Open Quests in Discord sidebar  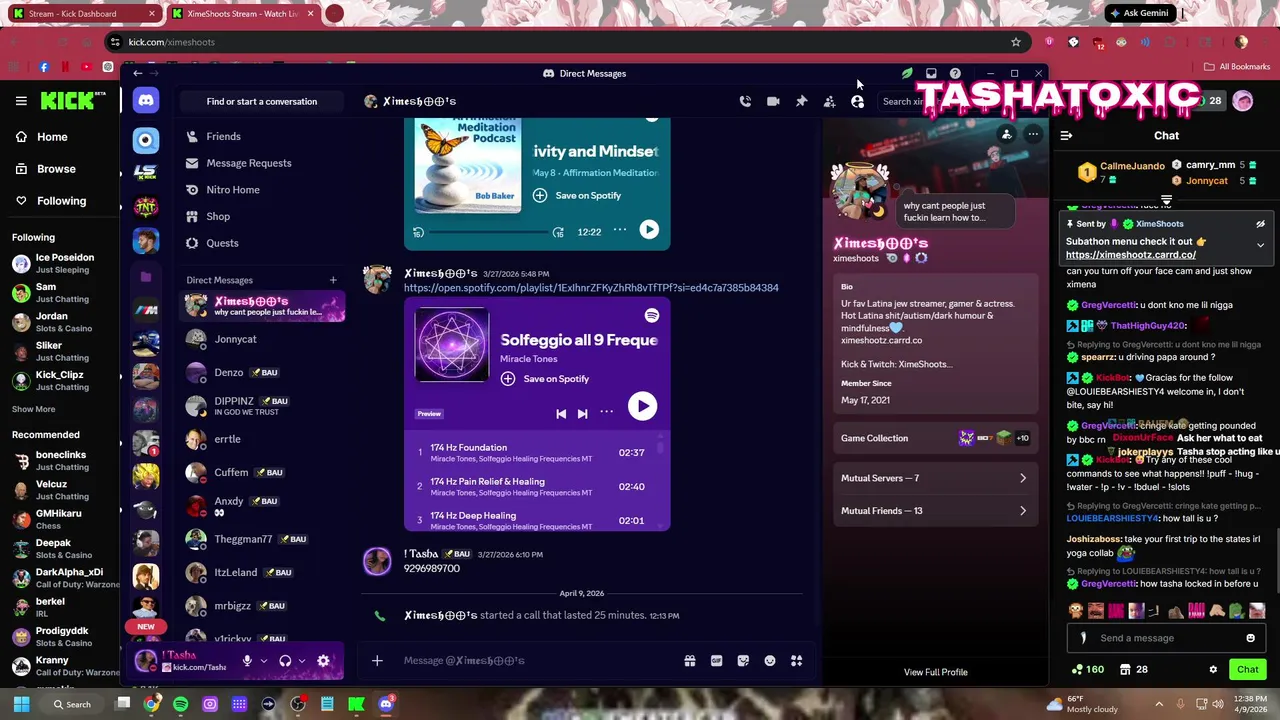coord(263,243)
